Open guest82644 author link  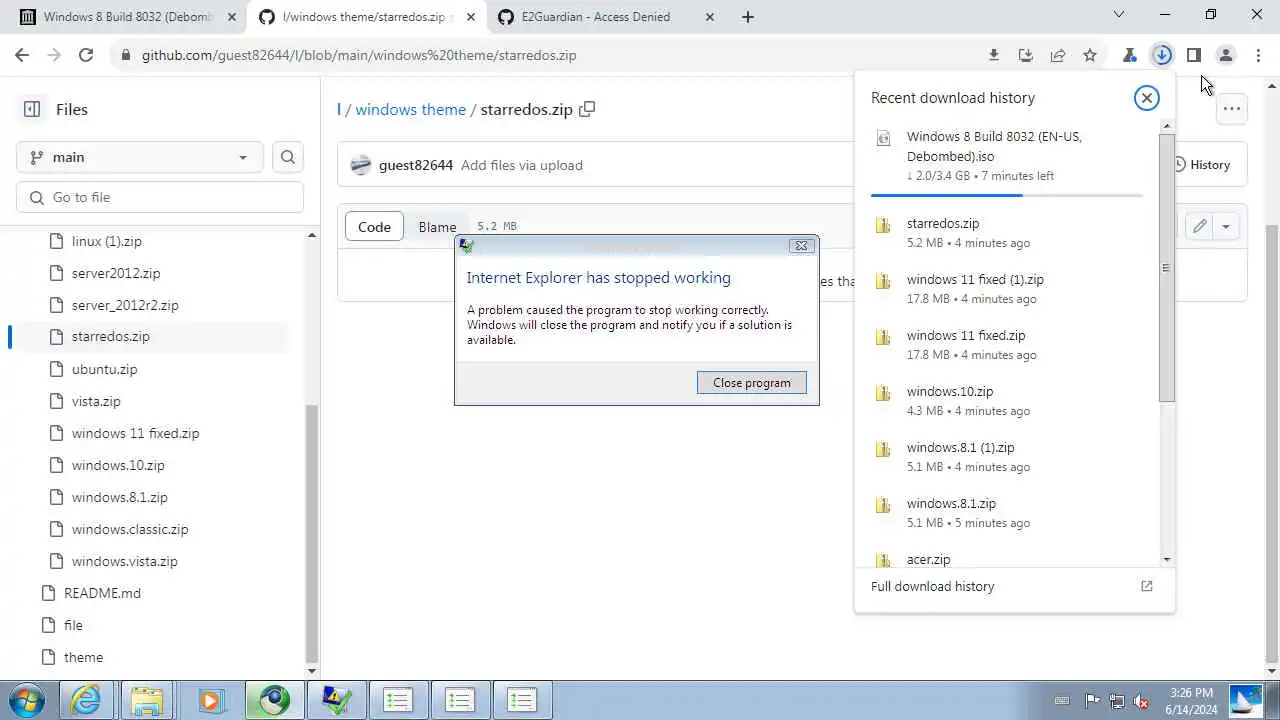[416, 165]
